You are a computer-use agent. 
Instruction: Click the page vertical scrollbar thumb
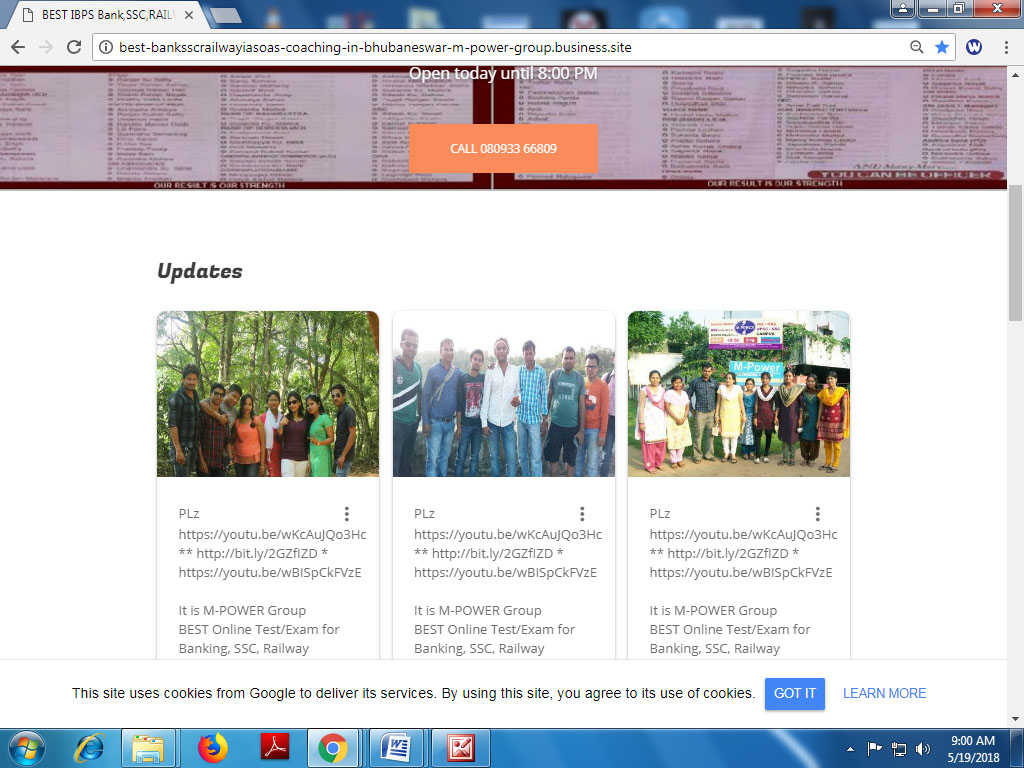click(1015, 252)
